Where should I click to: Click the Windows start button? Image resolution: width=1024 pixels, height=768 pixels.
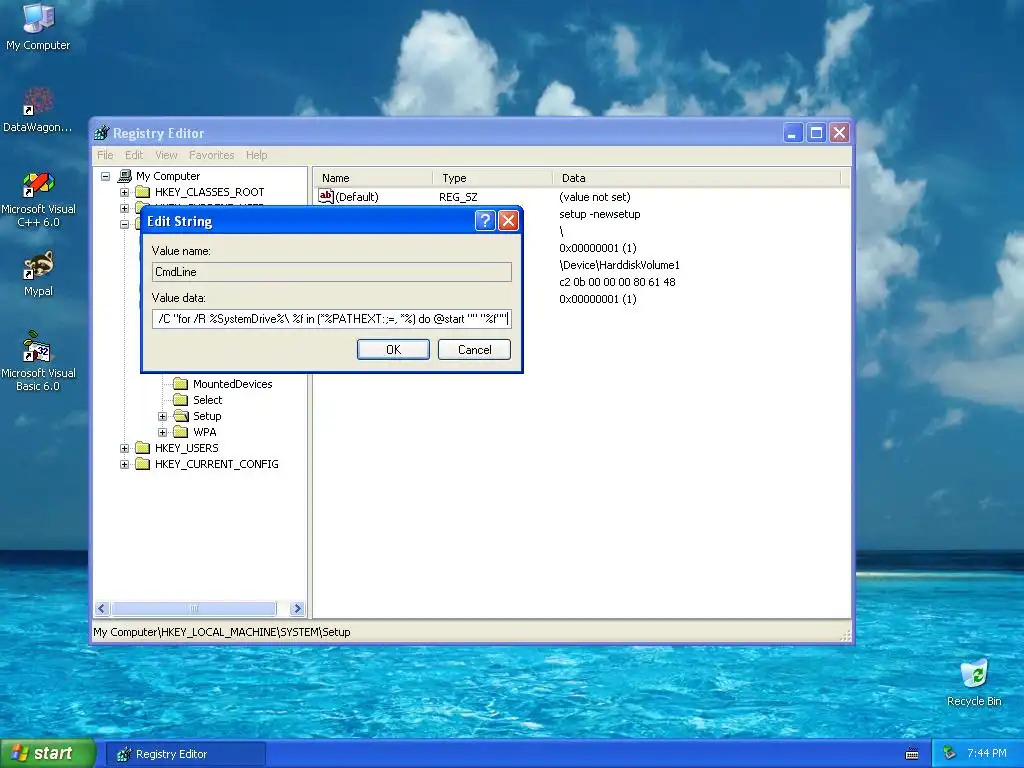[x=47, y=754]
